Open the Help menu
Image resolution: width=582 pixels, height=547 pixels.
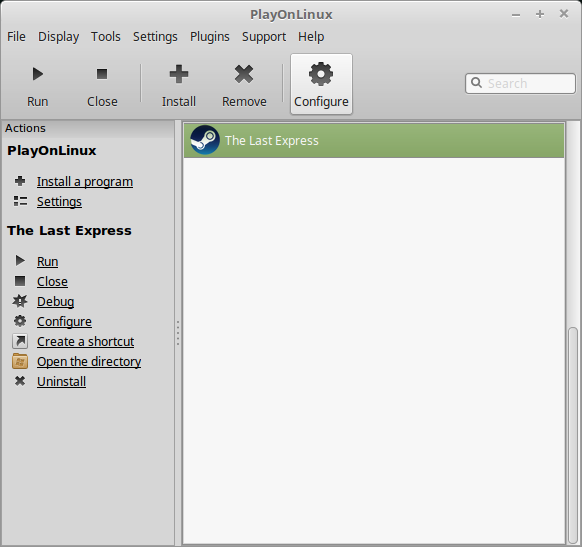311,37
